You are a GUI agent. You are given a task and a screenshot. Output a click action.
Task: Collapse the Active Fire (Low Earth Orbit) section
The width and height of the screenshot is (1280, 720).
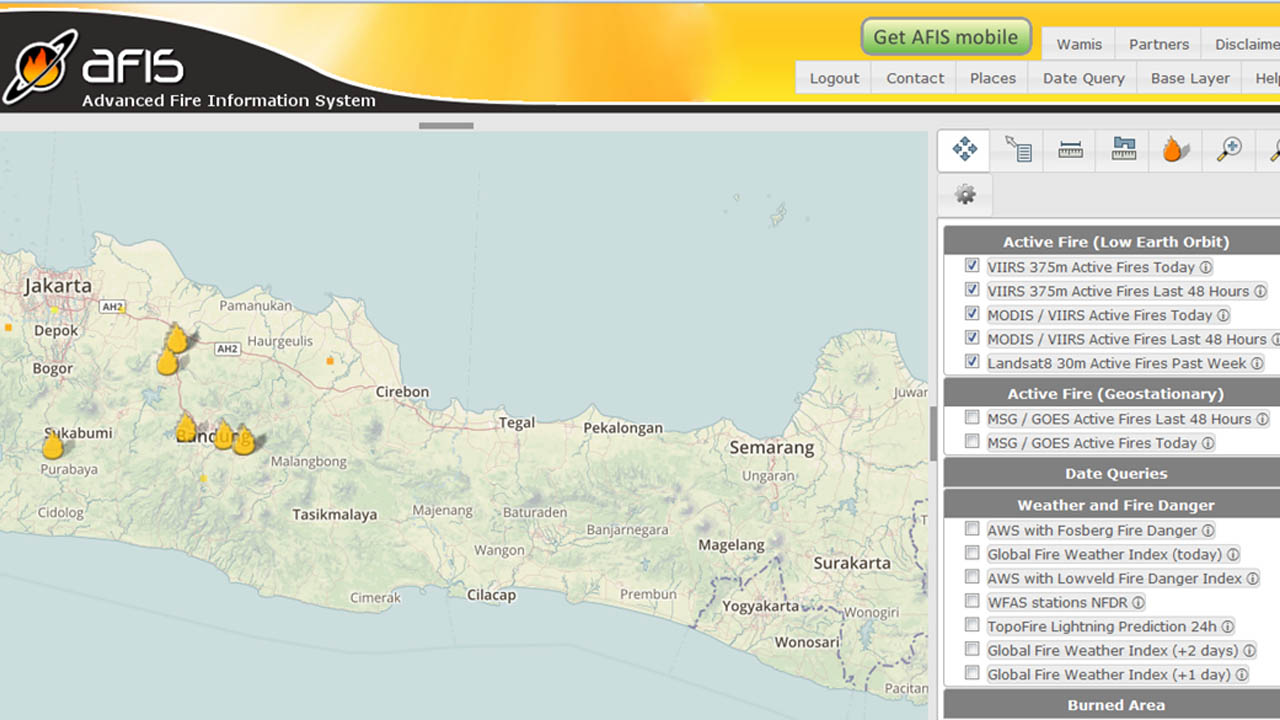[x=1115, y=242]
